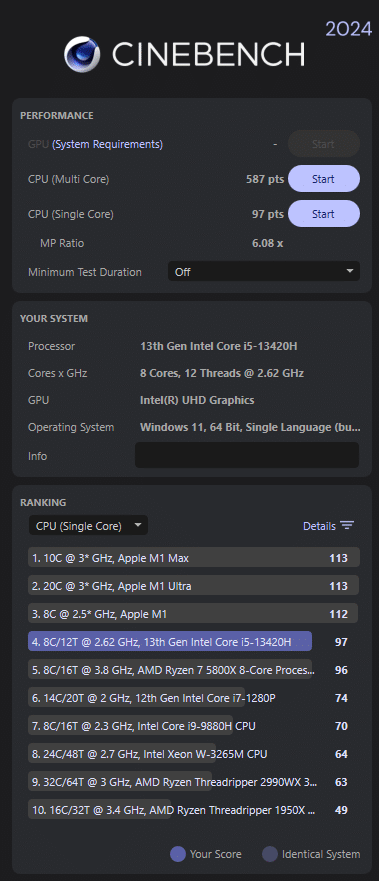This screenshot has height=881, width=379.
Task: Select the 8C Apple M1 ranking row
Action: 194,614
